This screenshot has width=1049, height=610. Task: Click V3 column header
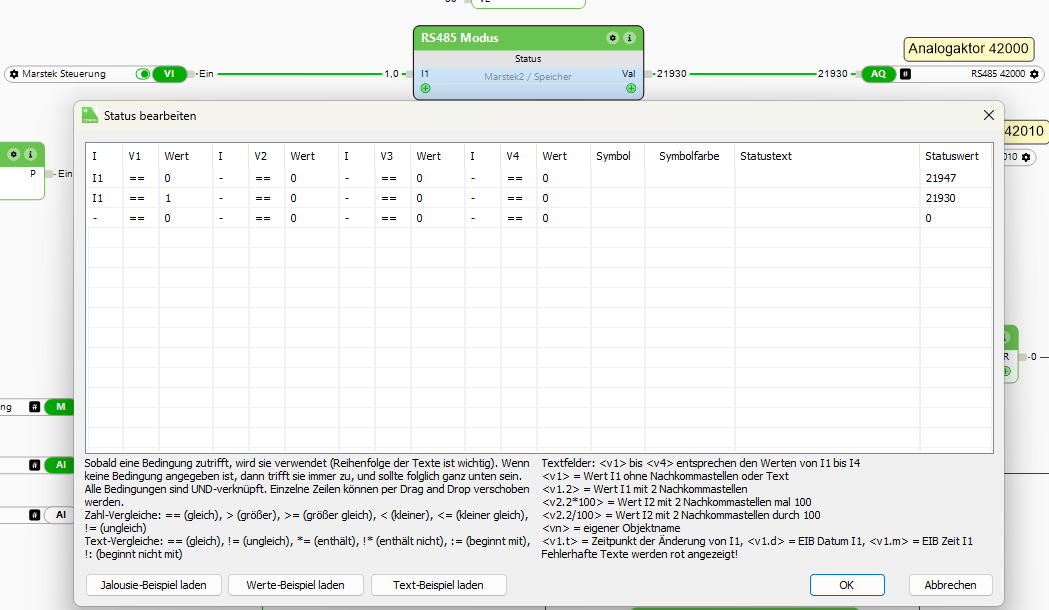pyautogui.click(x=392, y=156)
